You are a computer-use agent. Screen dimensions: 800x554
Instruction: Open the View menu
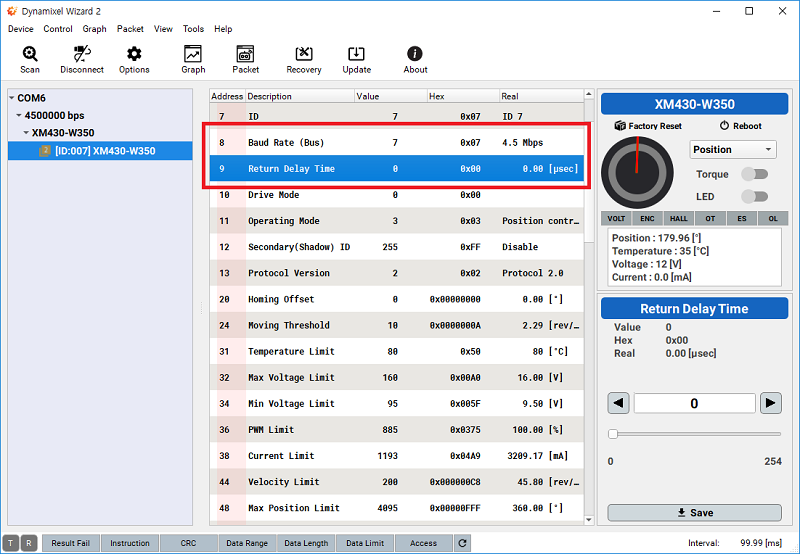coord(163,29)
